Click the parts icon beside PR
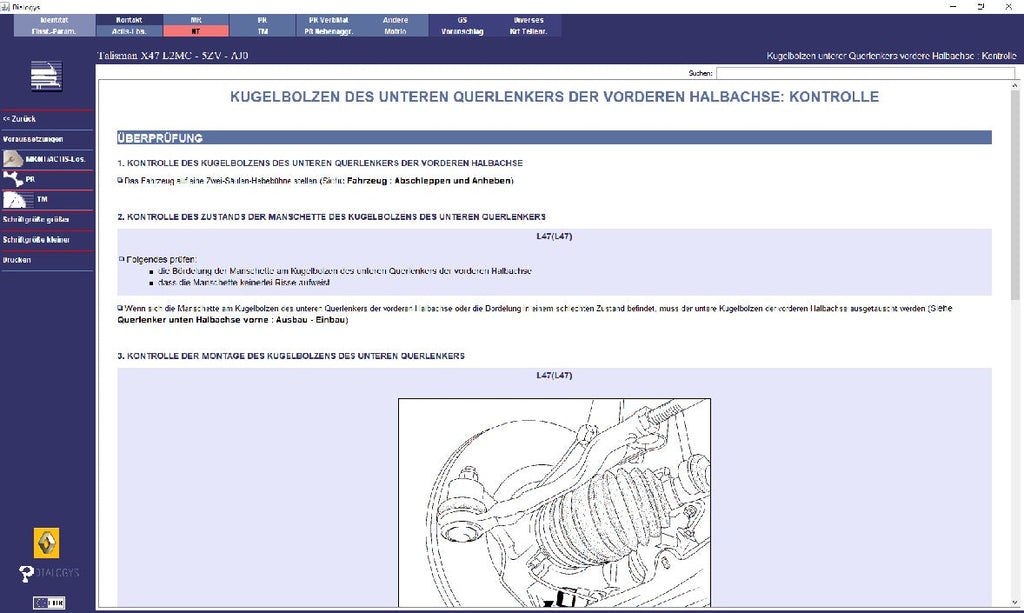 [12, 179]
